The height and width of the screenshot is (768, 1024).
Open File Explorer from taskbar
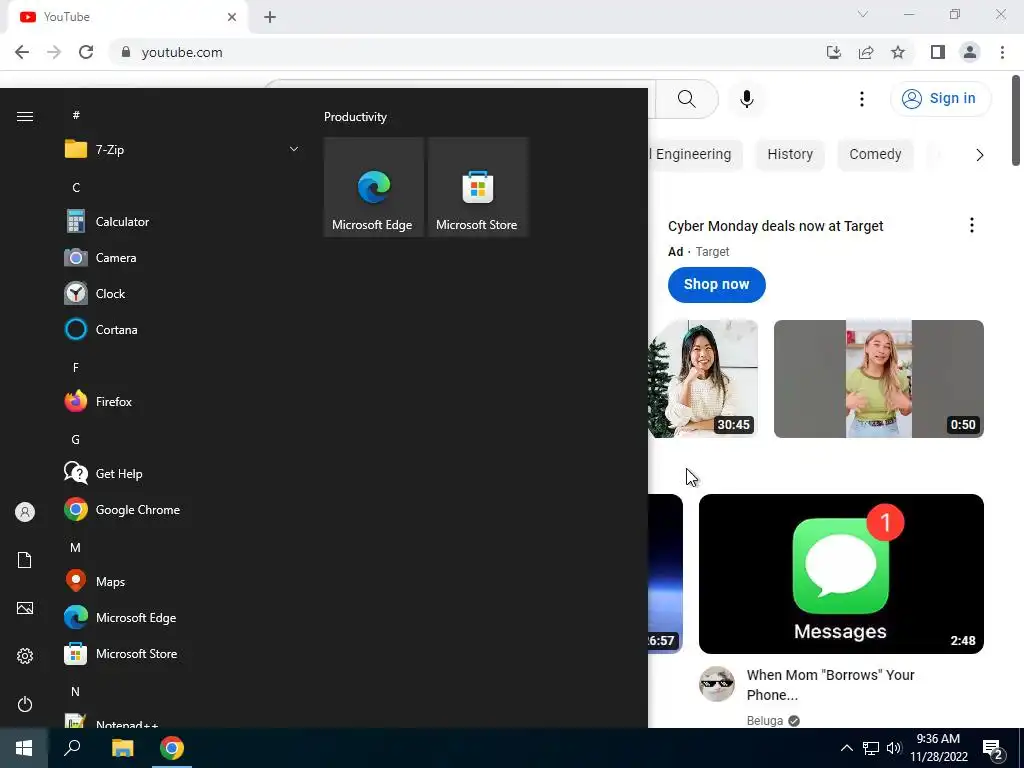coord(122,748)
